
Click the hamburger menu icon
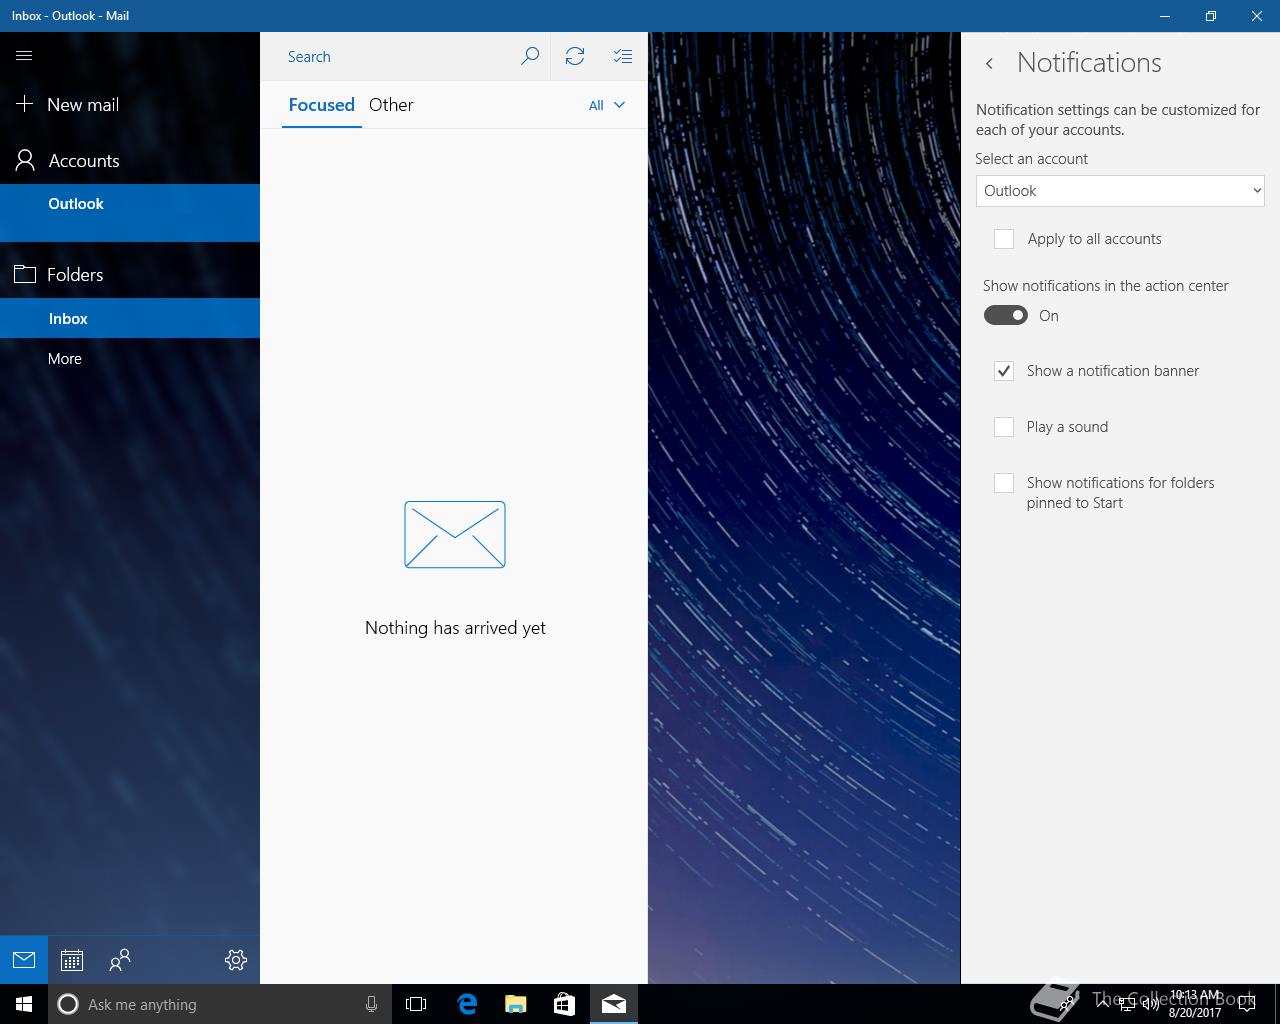(x=24, y=56)
